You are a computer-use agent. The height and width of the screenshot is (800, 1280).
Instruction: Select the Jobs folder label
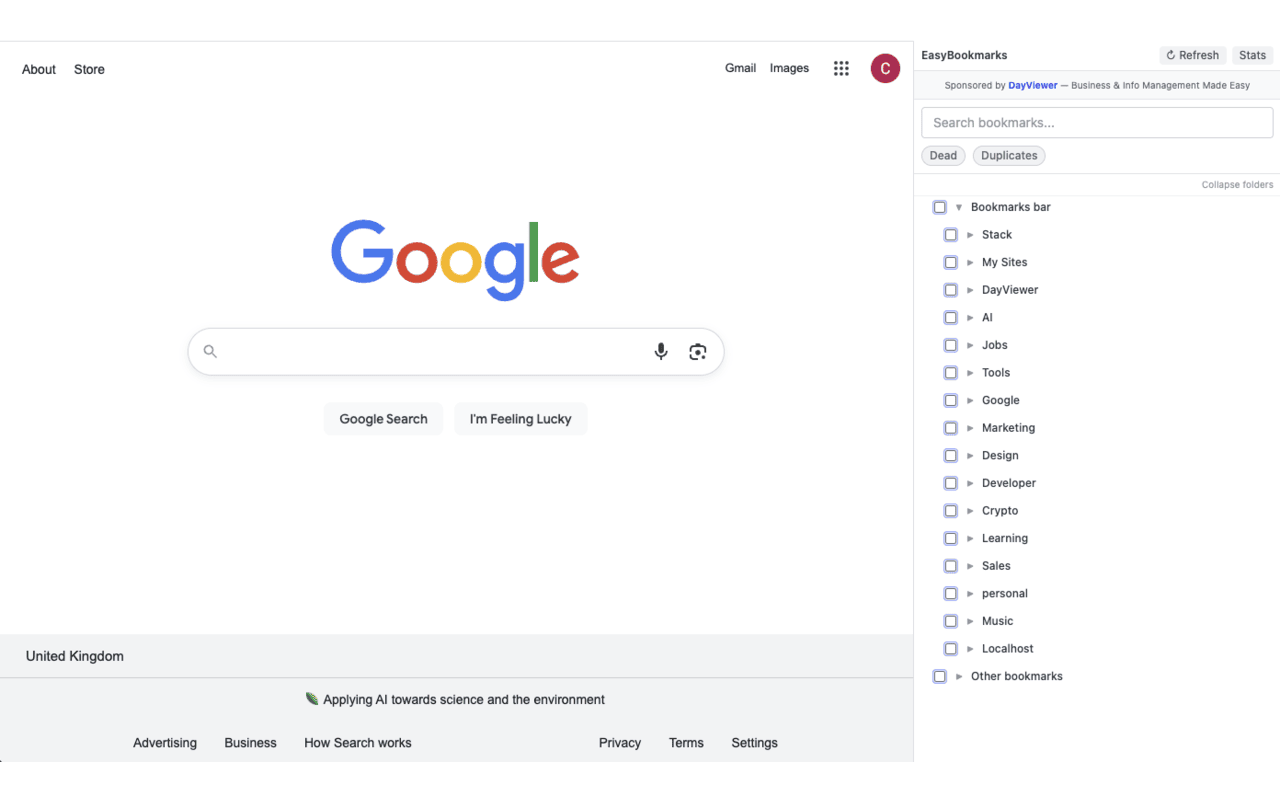pos(994,345)
